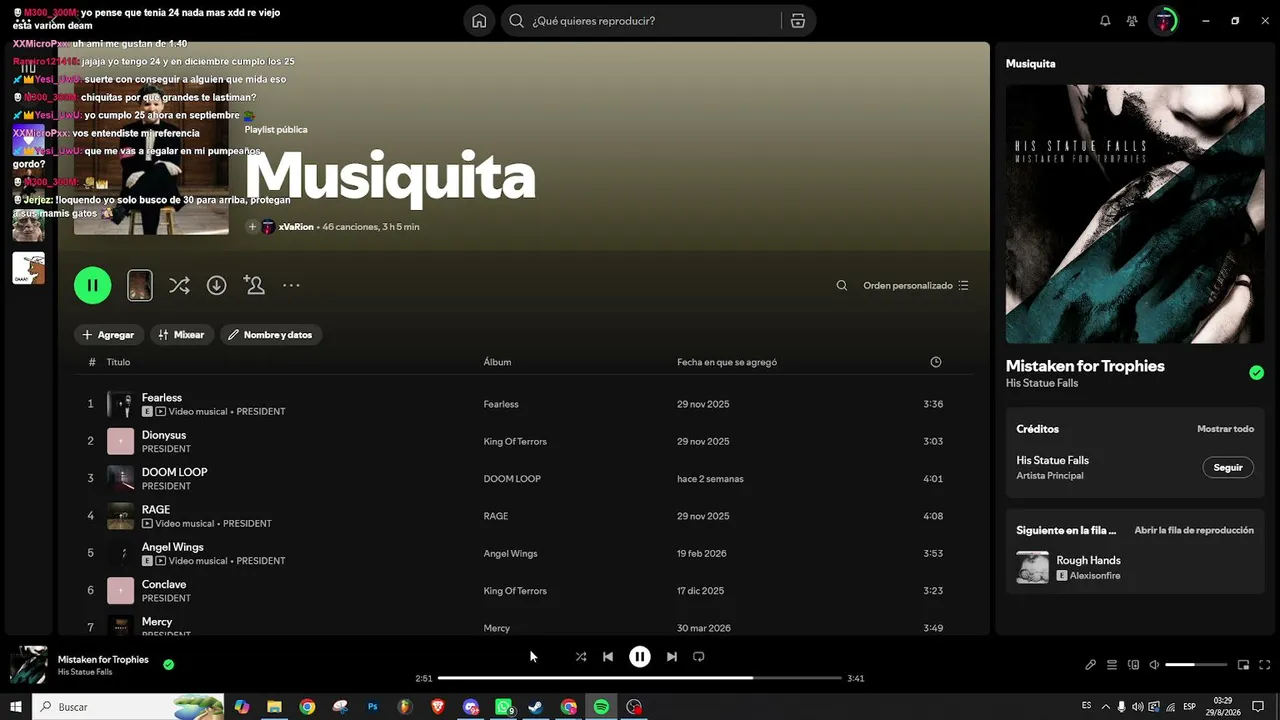The width and height of the screenshot is (1280, 720).
Task: Sort by the Título column header
Action: pos(118,362)
